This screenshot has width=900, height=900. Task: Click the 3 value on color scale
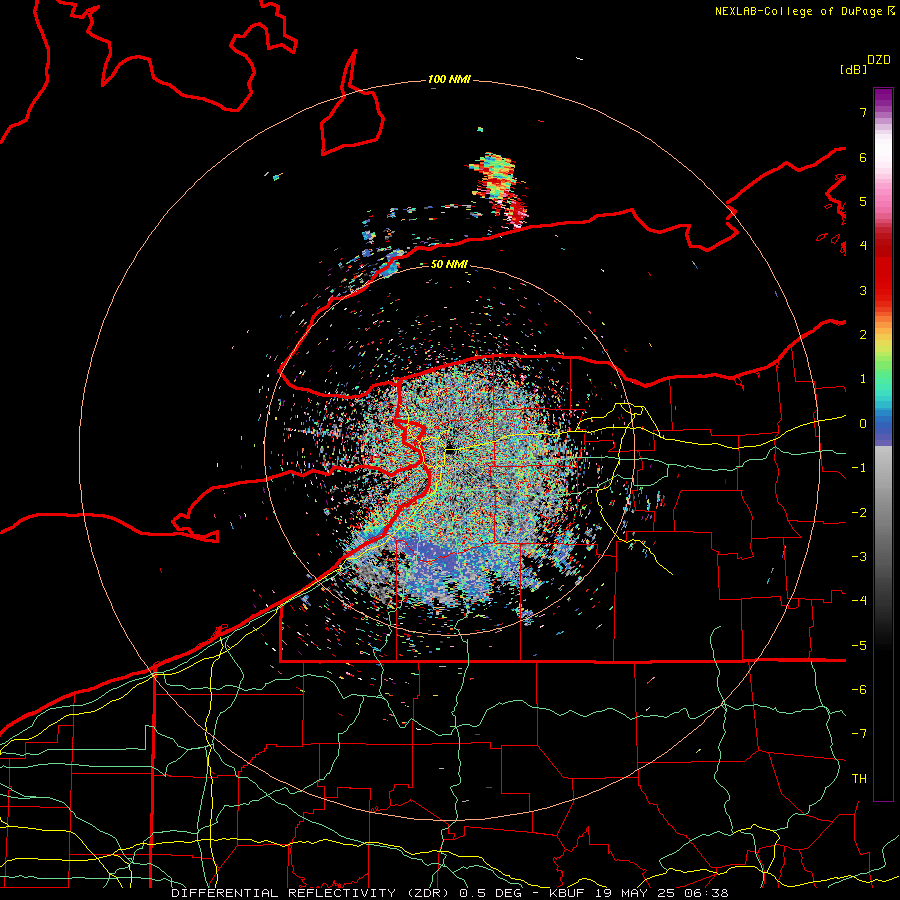pos(863,290)
